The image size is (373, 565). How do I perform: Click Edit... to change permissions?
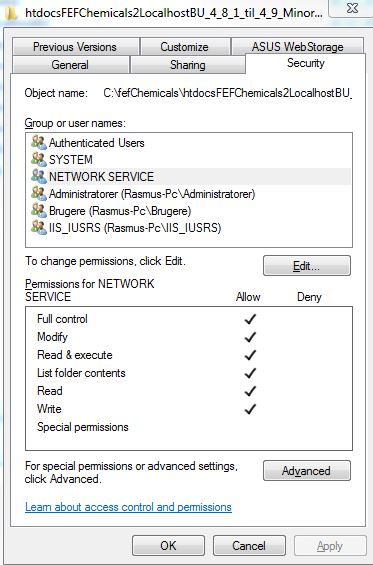[x=307, y=266]
